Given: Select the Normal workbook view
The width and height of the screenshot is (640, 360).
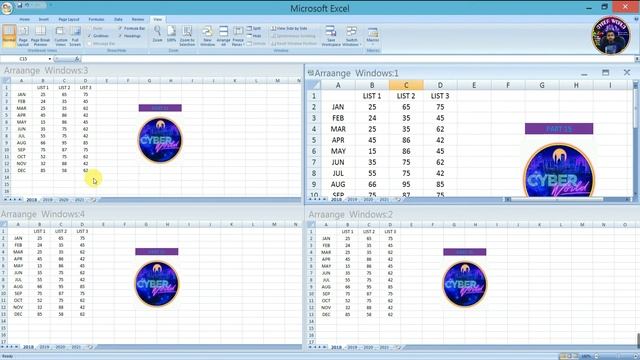Looking at the screenshot, I should (x=9, y=36).
